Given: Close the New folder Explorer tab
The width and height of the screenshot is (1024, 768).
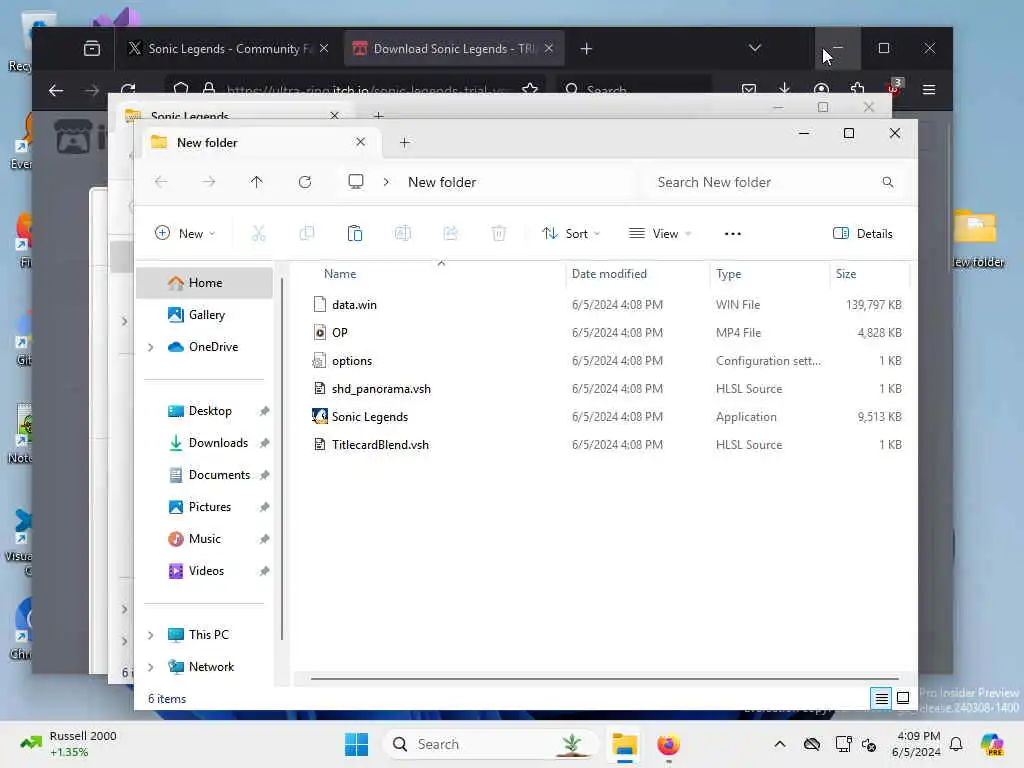Looking at the screenshot, I should coord(360,142).
